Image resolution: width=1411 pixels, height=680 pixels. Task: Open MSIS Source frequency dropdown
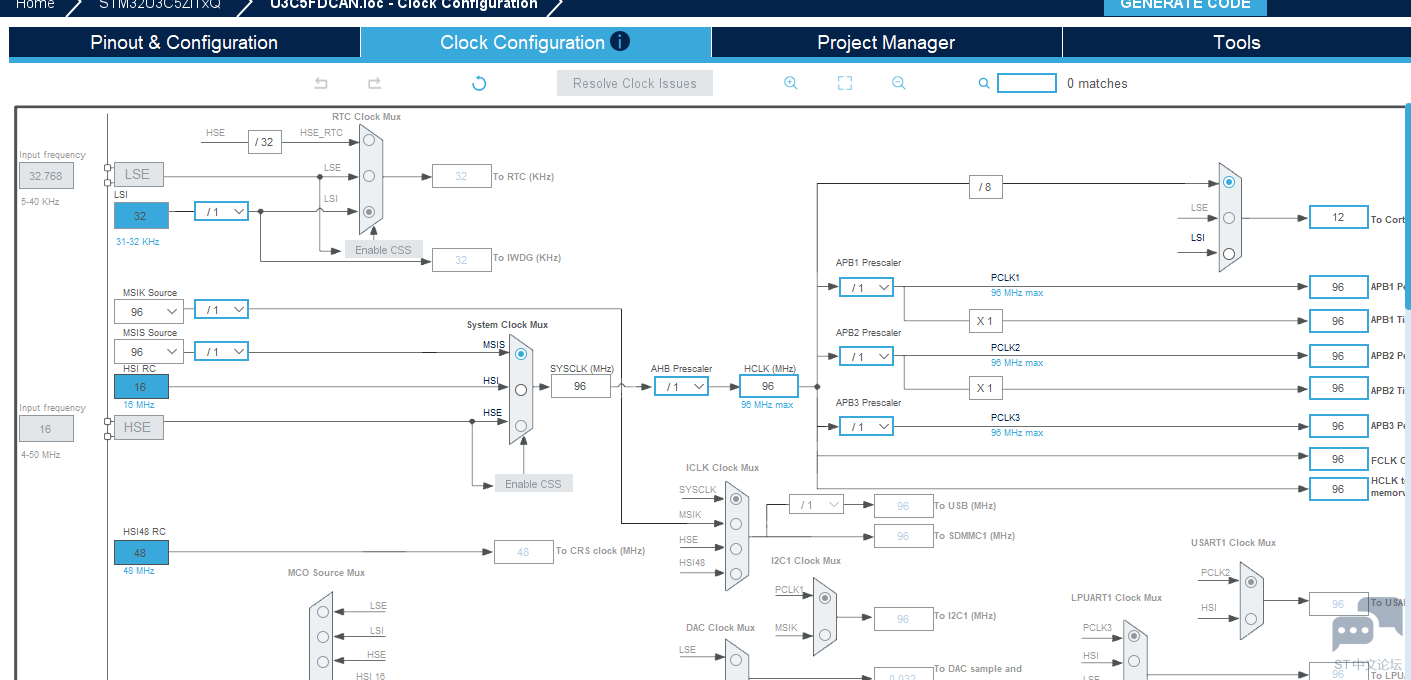click(x=149, y=352)
